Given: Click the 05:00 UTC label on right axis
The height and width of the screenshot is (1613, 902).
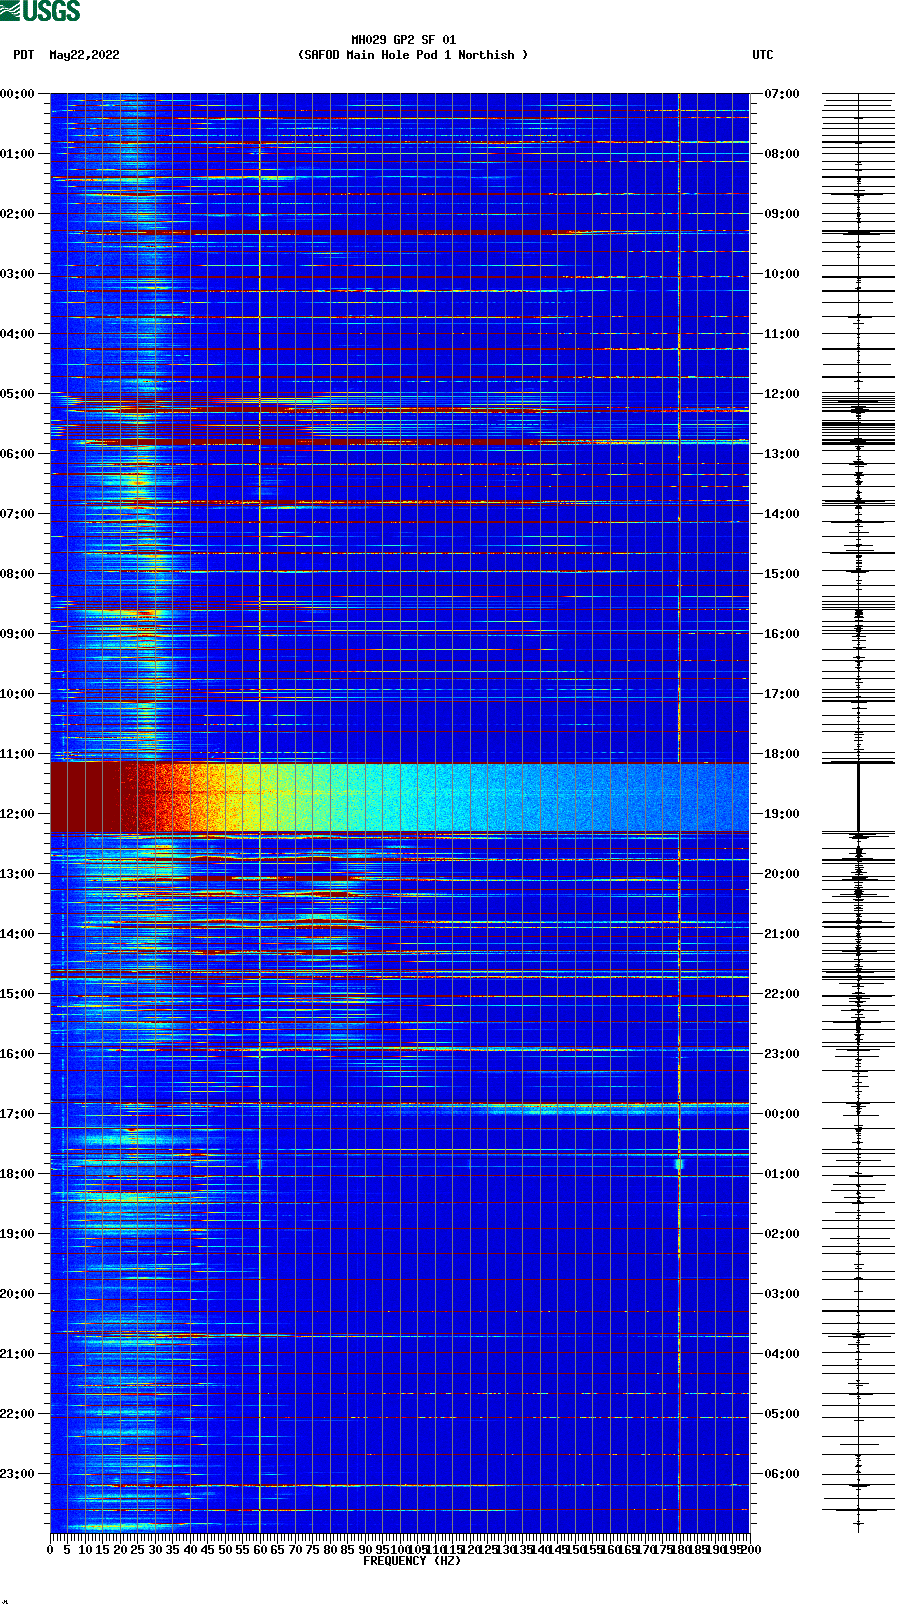Looking at the screenshot, I should pyautogui.click(x=782, y=1414).
